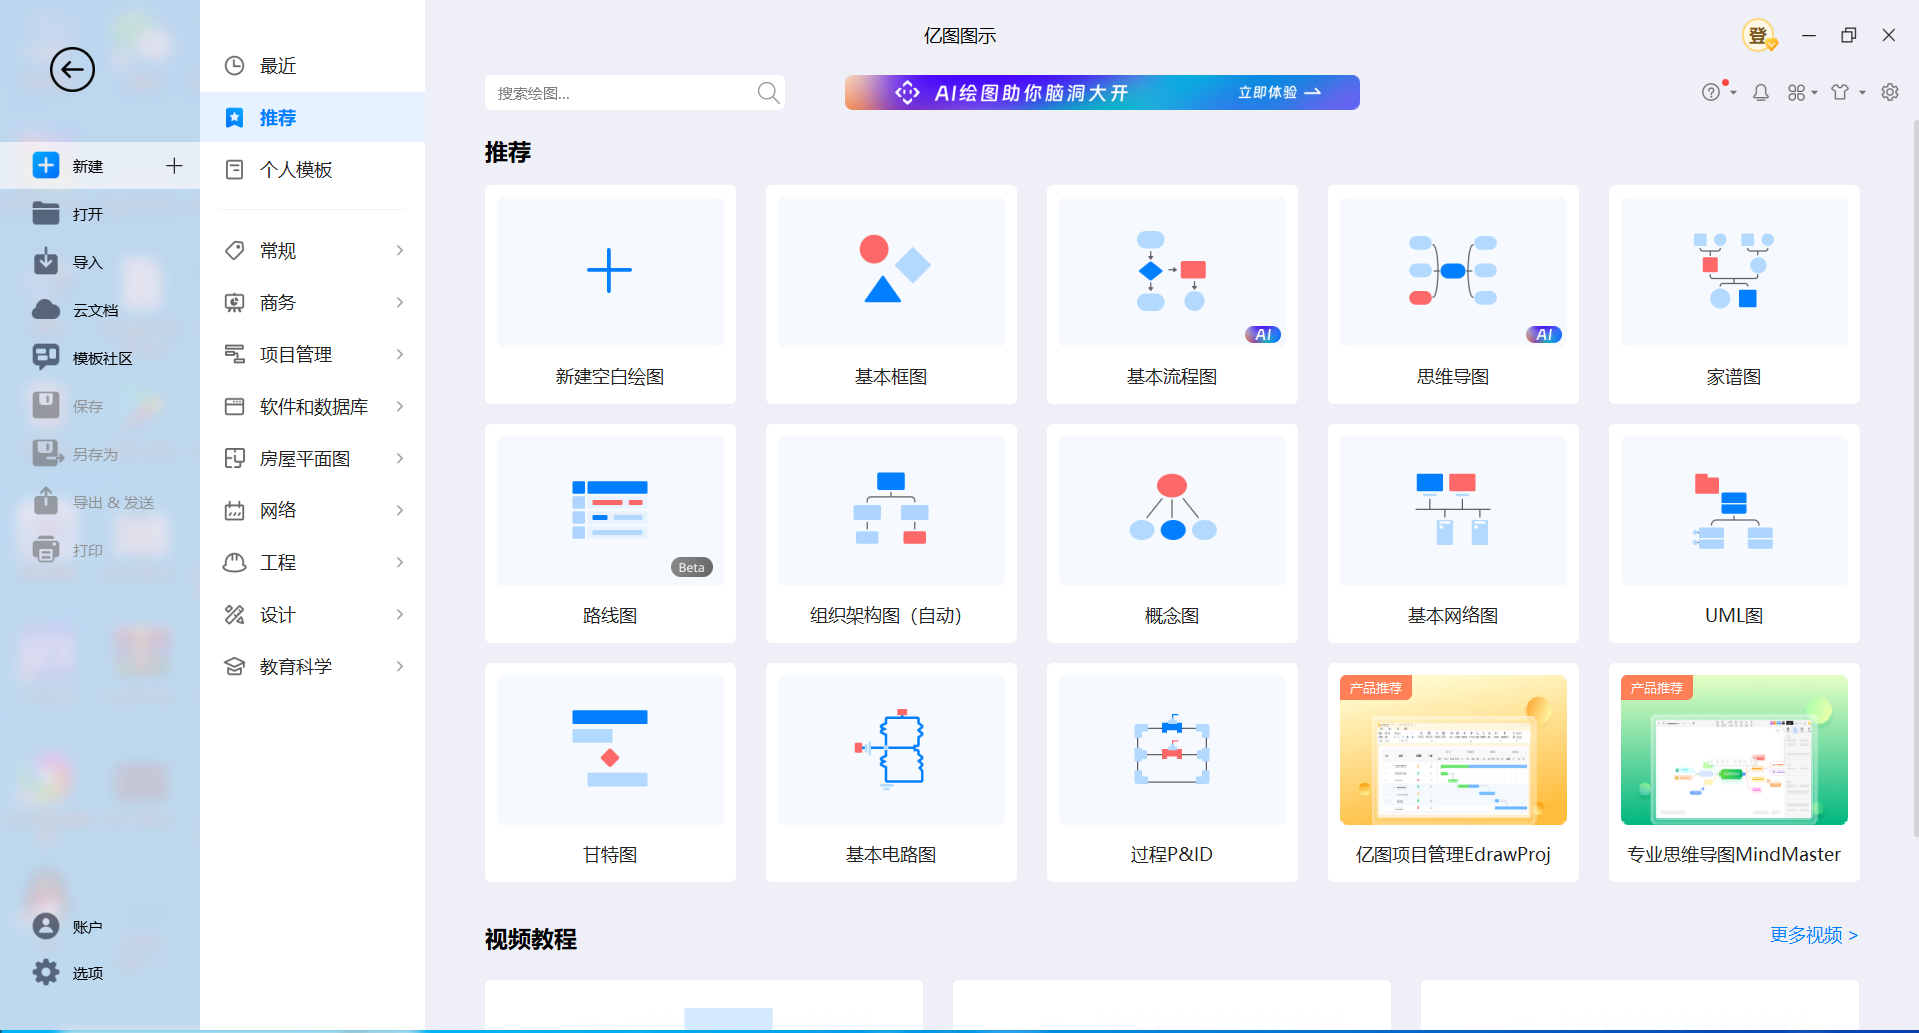Click the 新建 sidebar button label
This screenshot has width=1919, height=1033.
(88, 166)
